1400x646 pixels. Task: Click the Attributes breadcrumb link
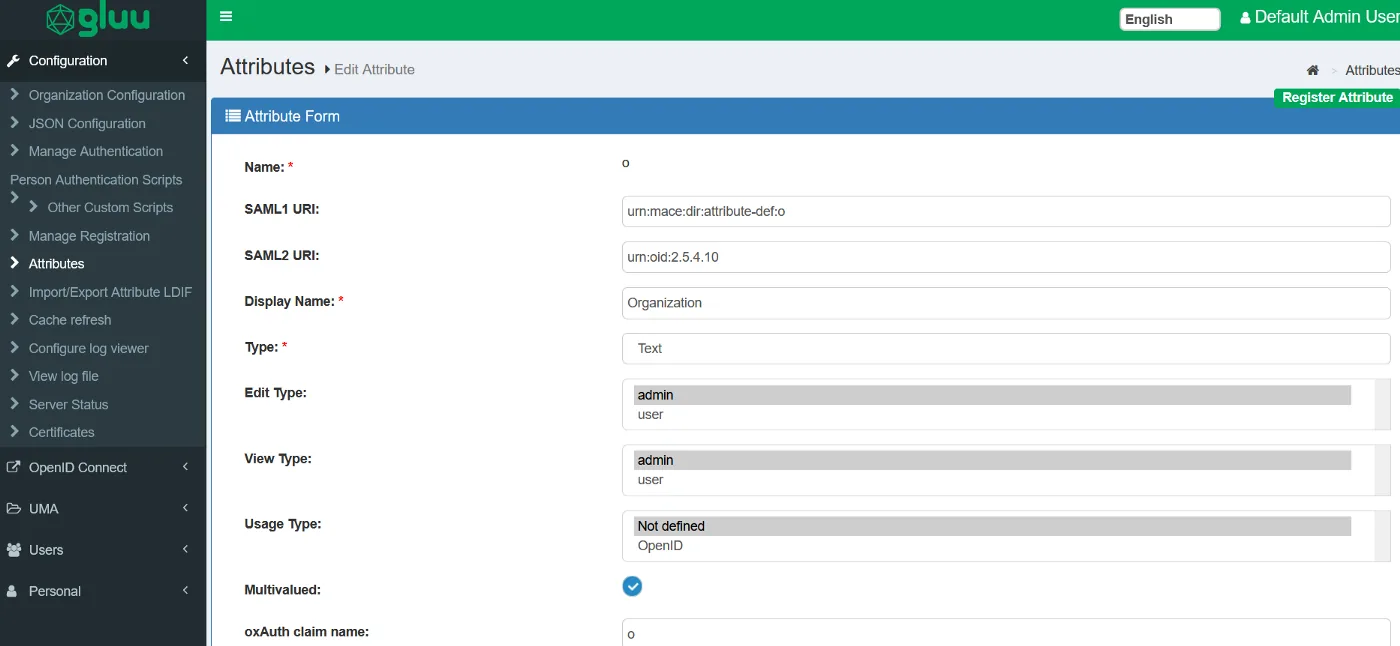[1372, 70]
